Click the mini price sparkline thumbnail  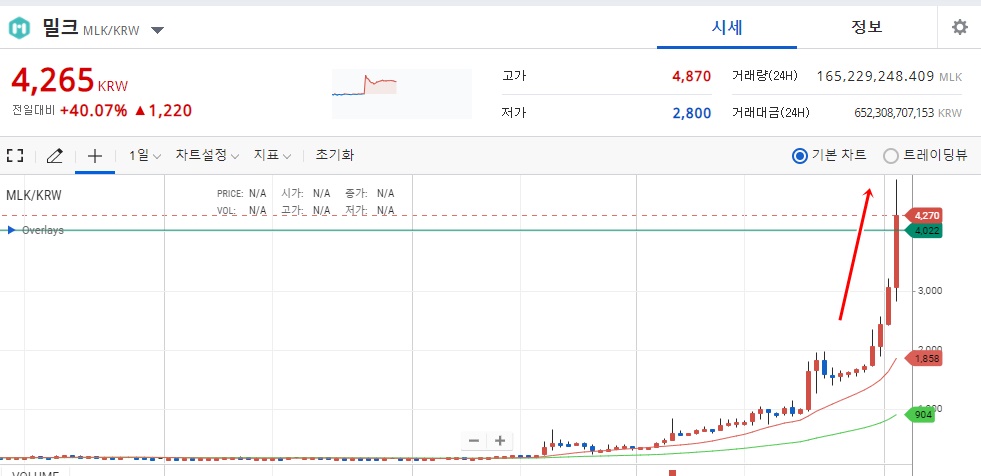(402, 94)
